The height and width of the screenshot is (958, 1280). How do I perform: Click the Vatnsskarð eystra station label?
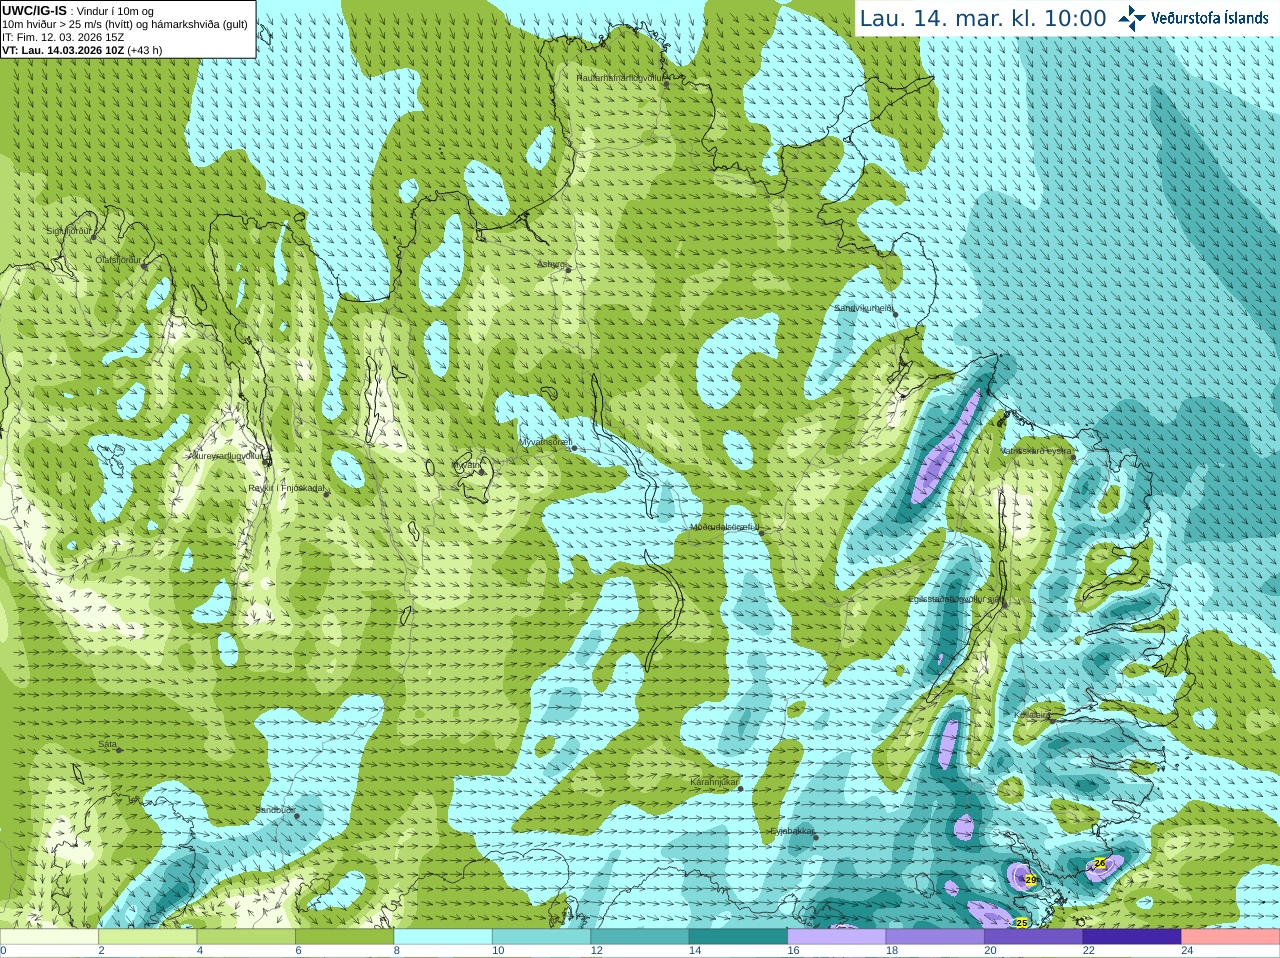1036,451
